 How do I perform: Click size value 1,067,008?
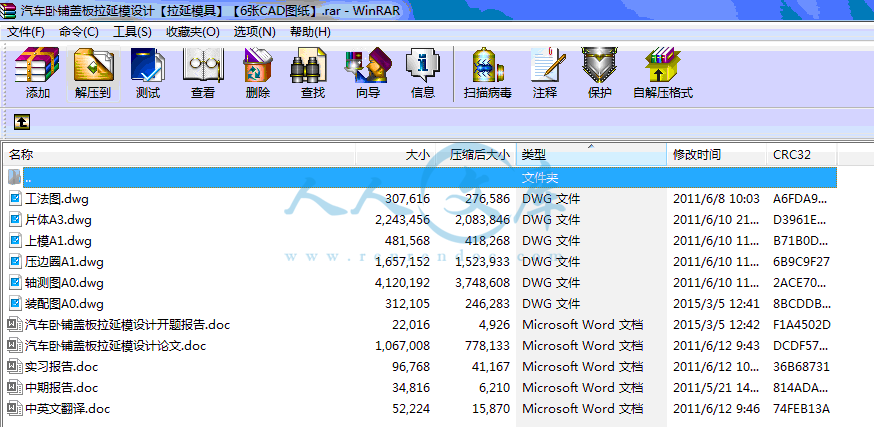[x=402, y=346]
